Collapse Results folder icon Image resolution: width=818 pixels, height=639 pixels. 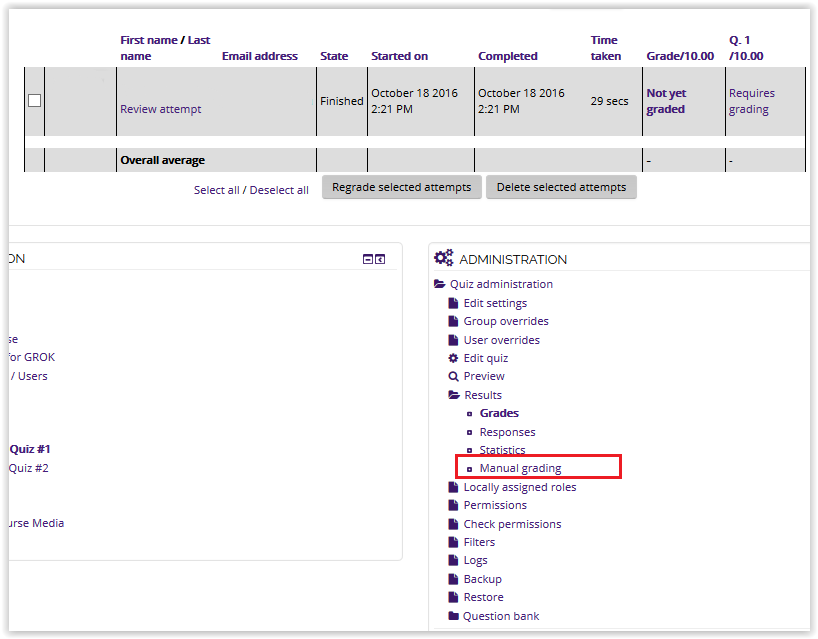tap(454, 395)
